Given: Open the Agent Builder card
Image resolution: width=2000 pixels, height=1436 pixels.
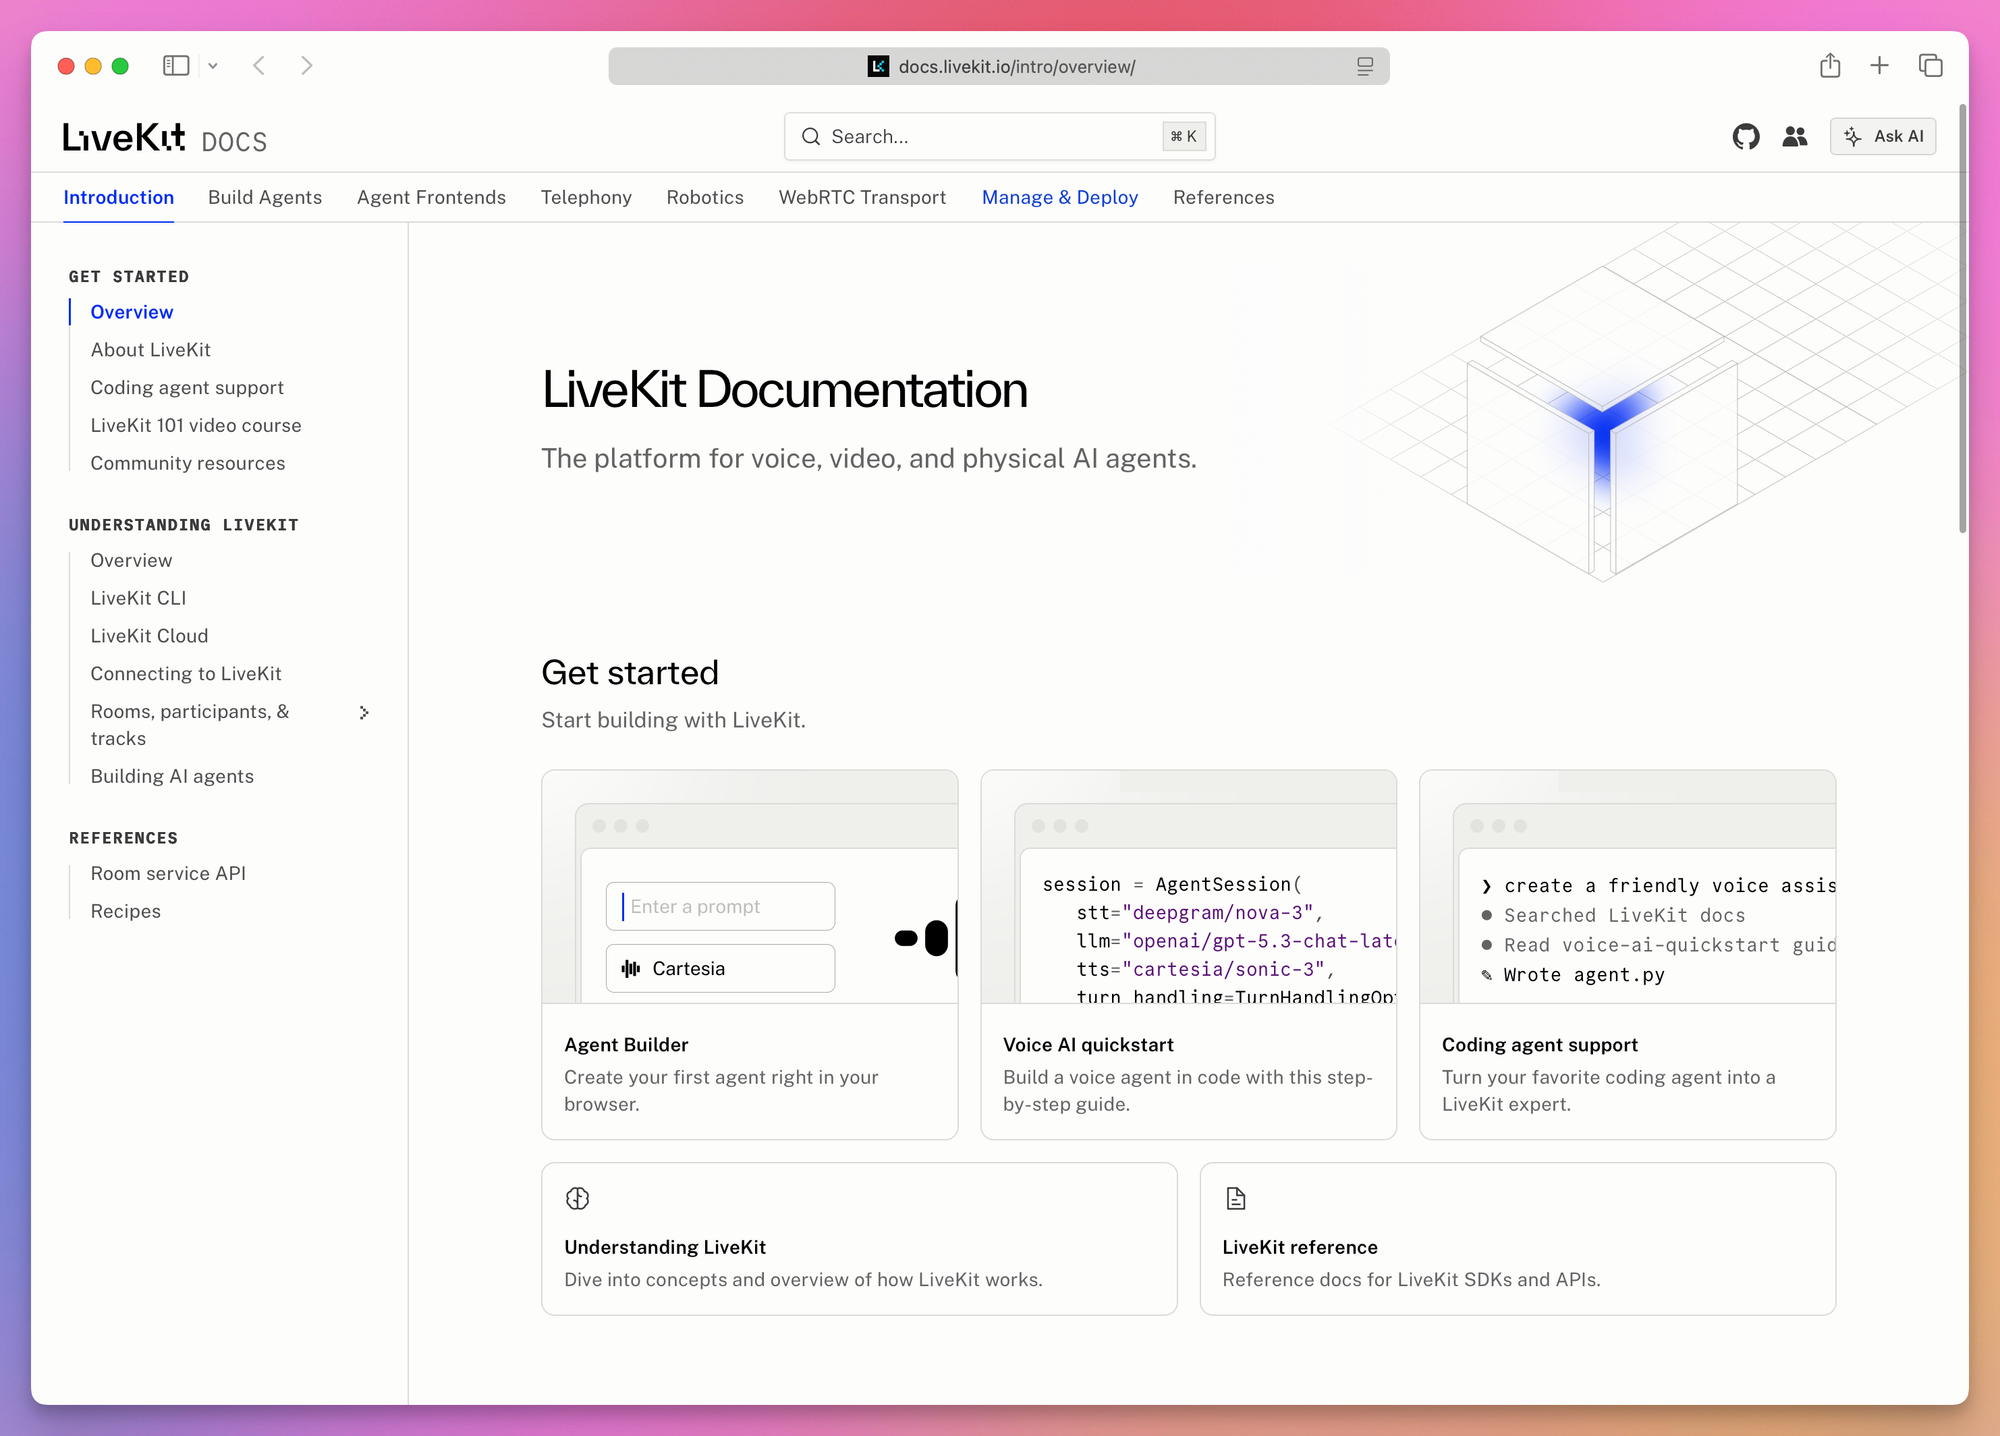Looking at the screenshot, I should point(750,955).
